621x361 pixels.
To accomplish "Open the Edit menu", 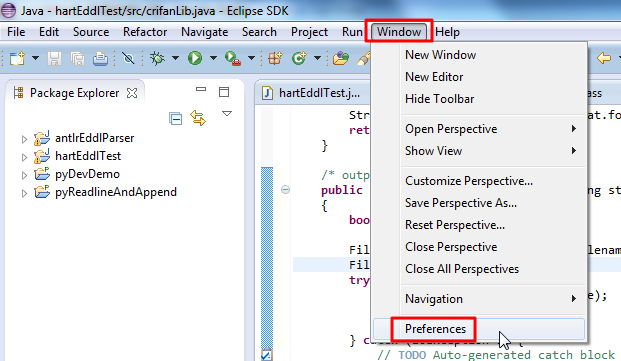I will [x=49, y=32].
